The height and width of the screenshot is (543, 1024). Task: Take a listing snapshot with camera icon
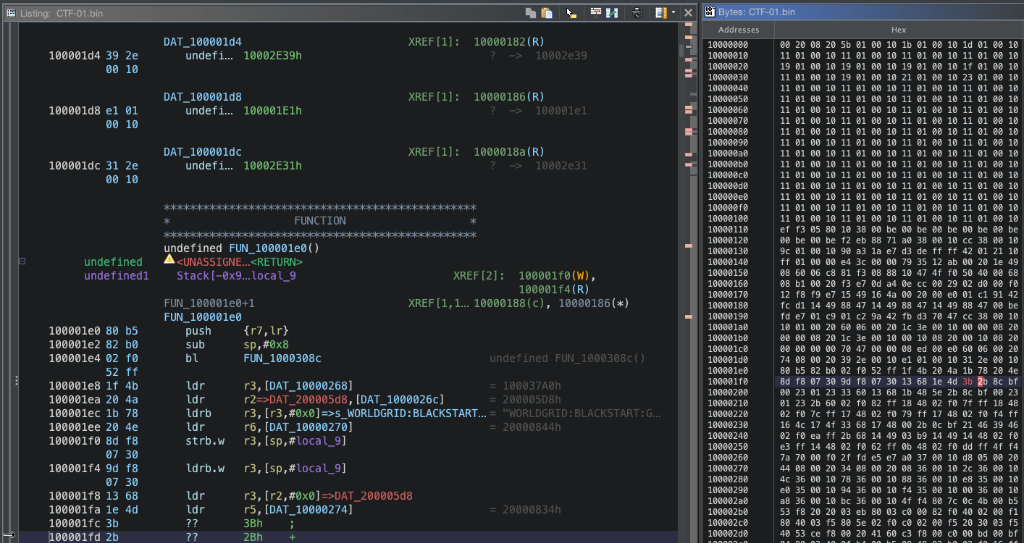pos(637,12)
